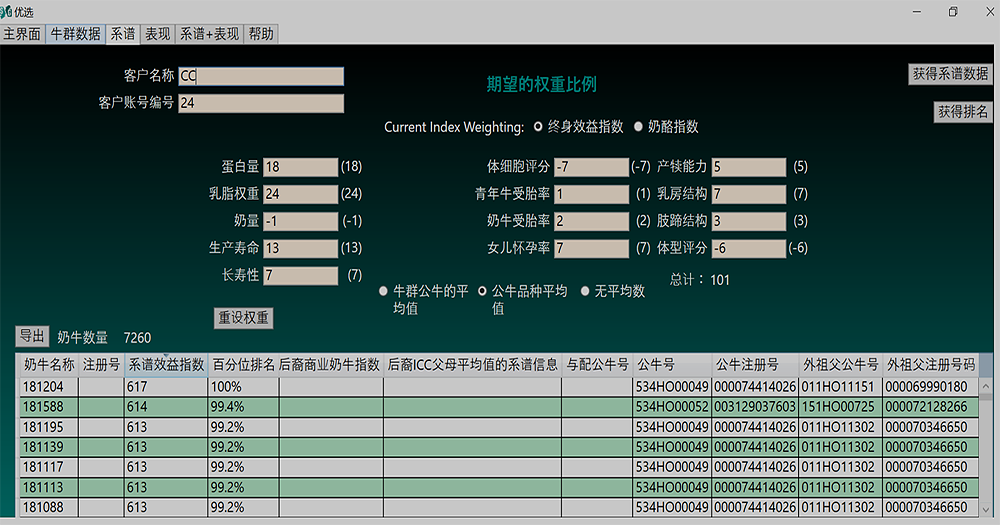Switch to the 牛群数据 tab

click(75, 33)
